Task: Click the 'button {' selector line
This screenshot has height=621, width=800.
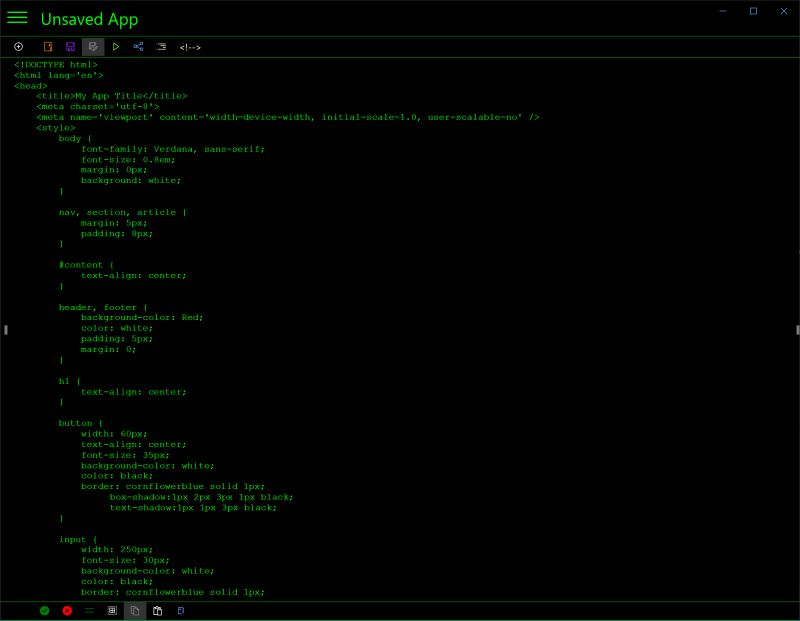Action: (81, 423)
